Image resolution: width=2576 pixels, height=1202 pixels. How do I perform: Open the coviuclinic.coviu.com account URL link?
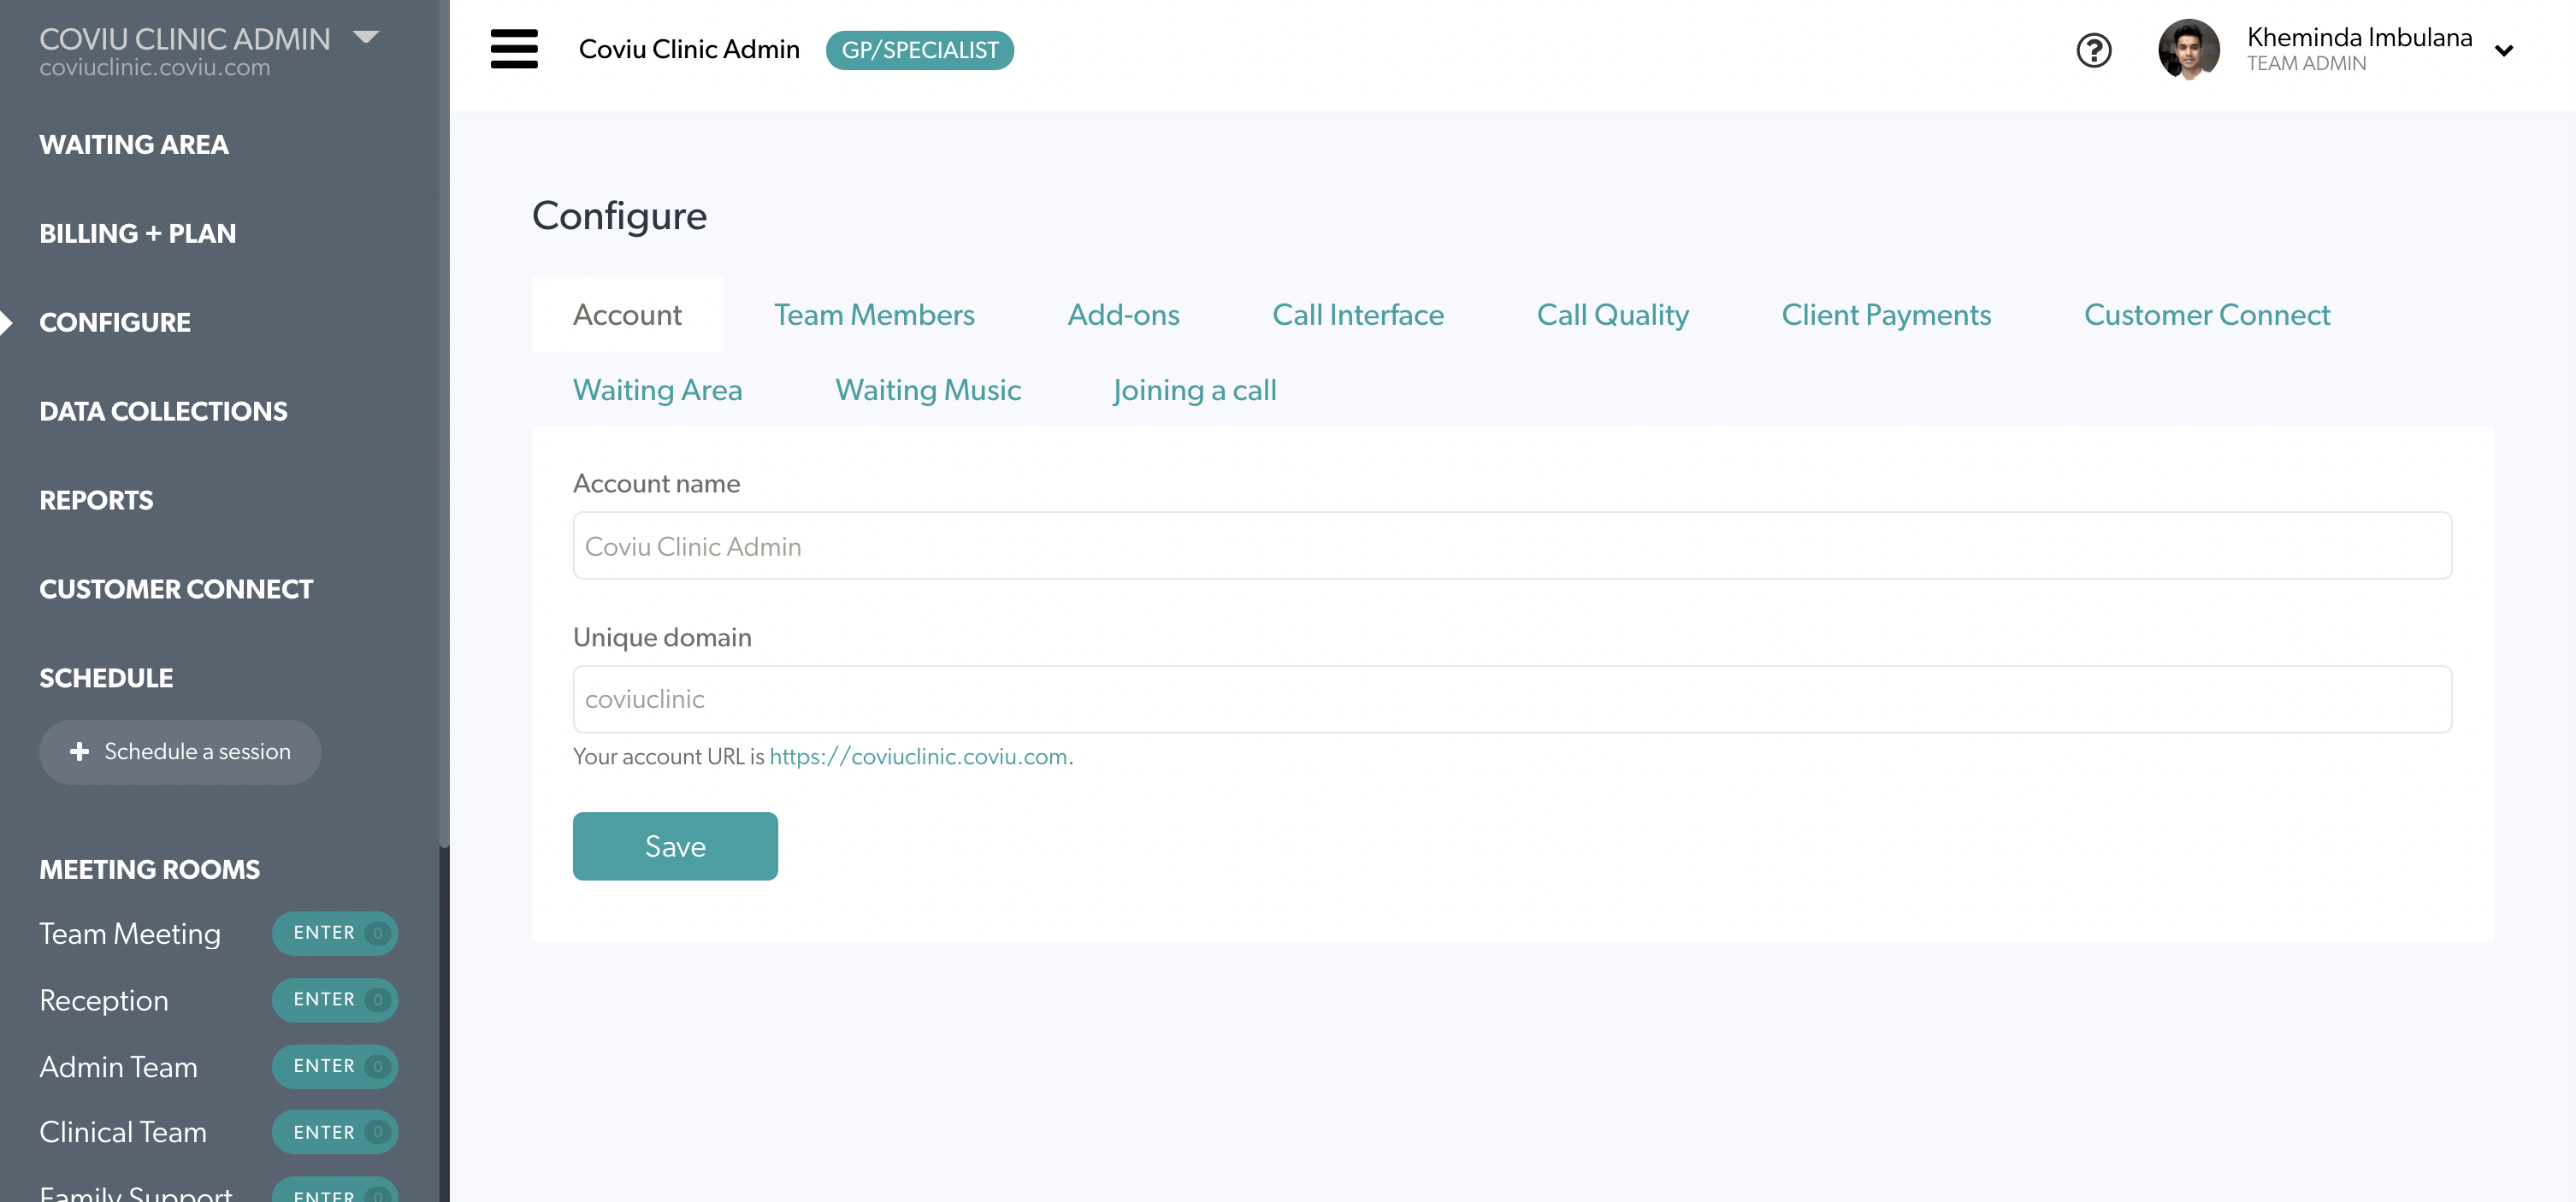[x=918, y=757]
